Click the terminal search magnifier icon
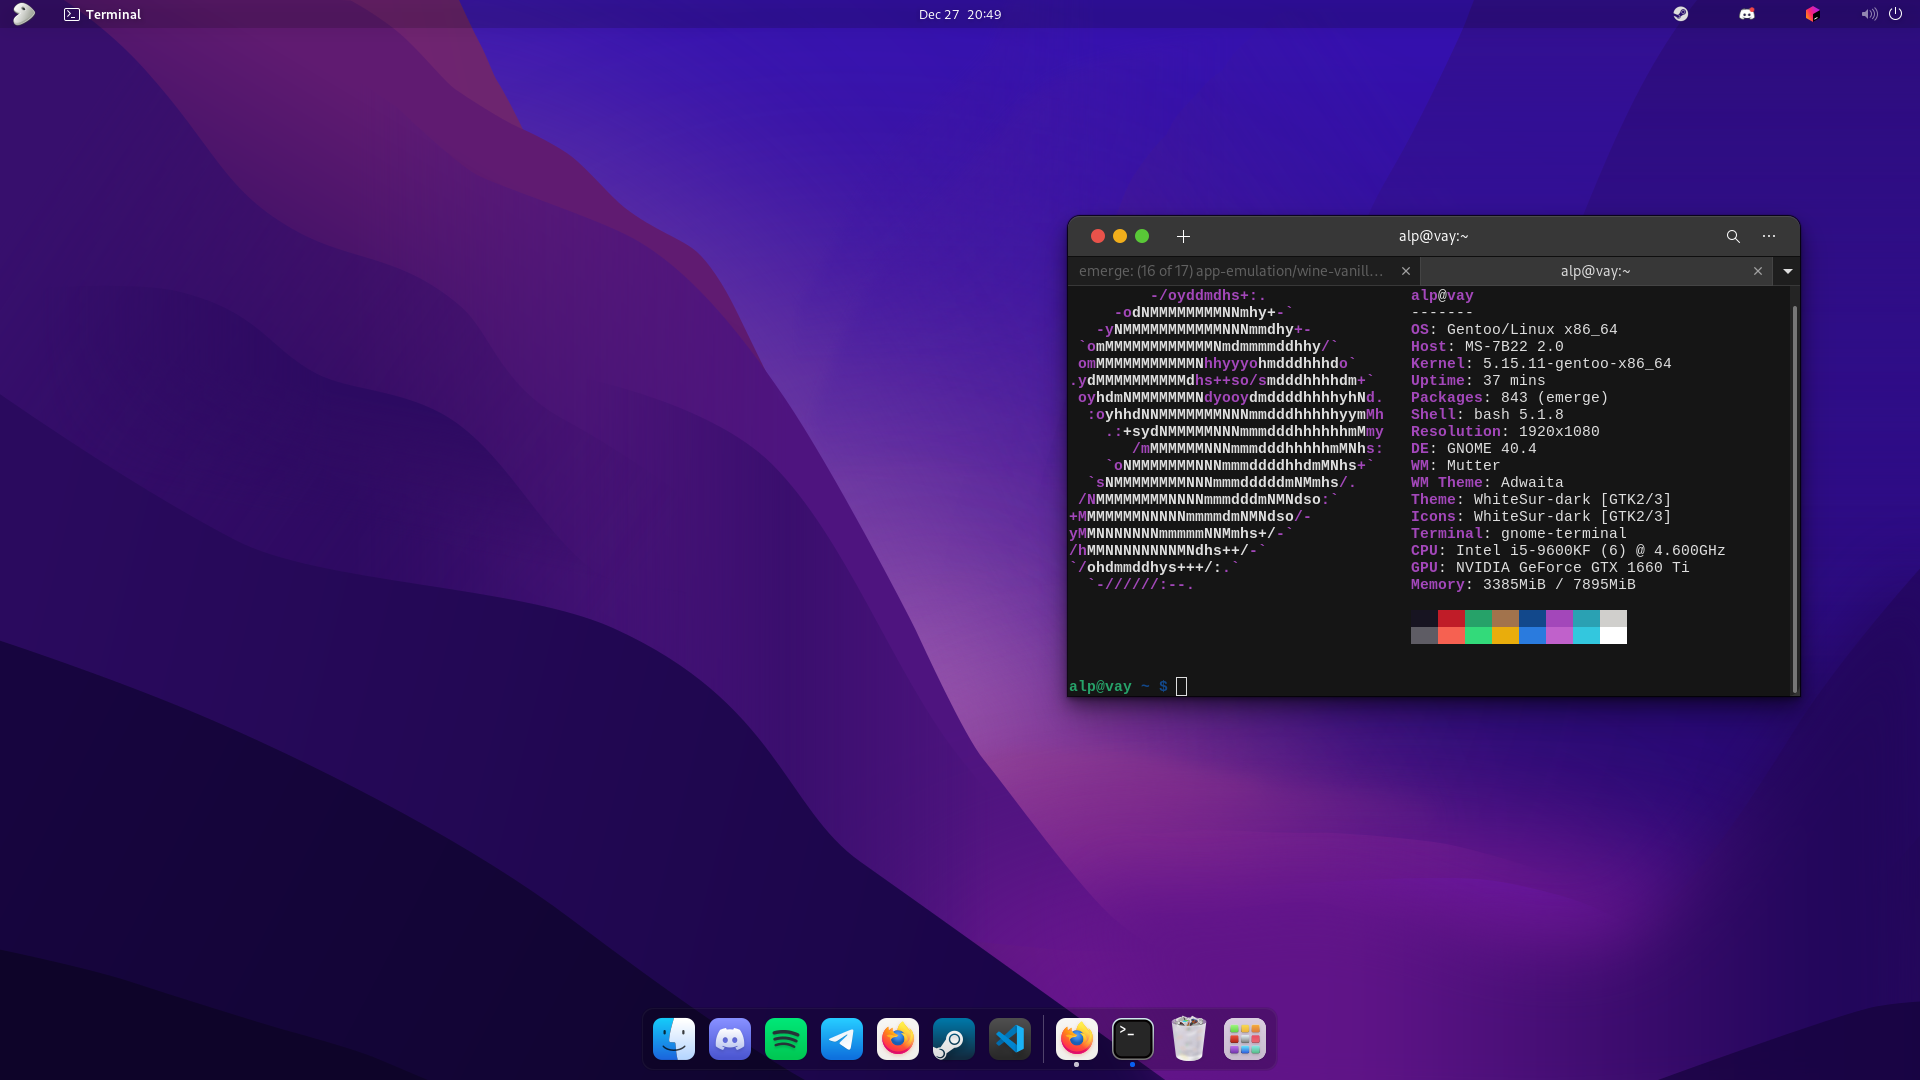The height and width of the screenshot is (1080, 1920). 1733,237
